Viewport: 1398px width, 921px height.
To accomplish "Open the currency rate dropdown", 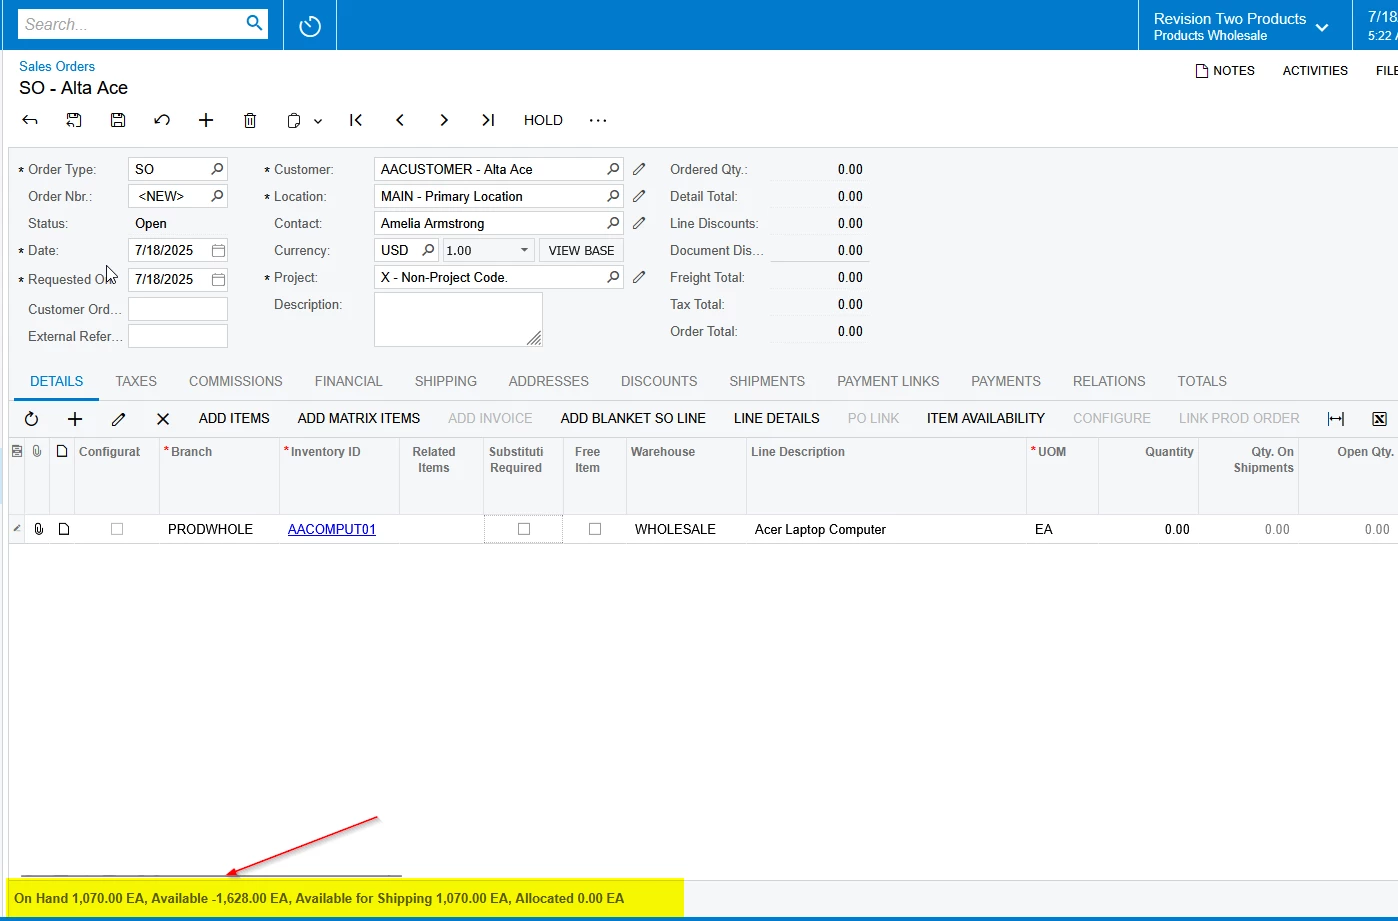I will 522,250.
